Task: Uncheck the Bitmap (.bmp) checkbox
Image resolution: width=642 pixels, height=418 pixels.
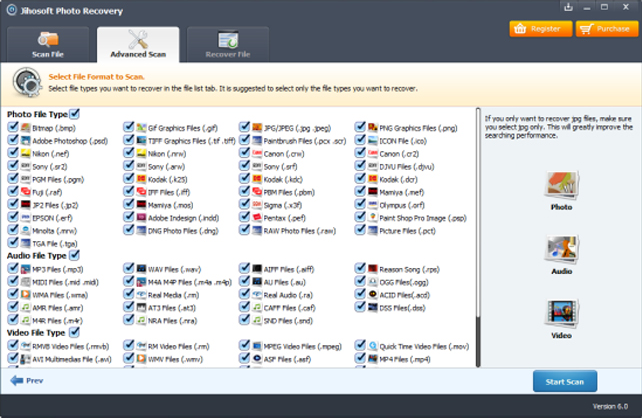Action: (x=12, y=128)
